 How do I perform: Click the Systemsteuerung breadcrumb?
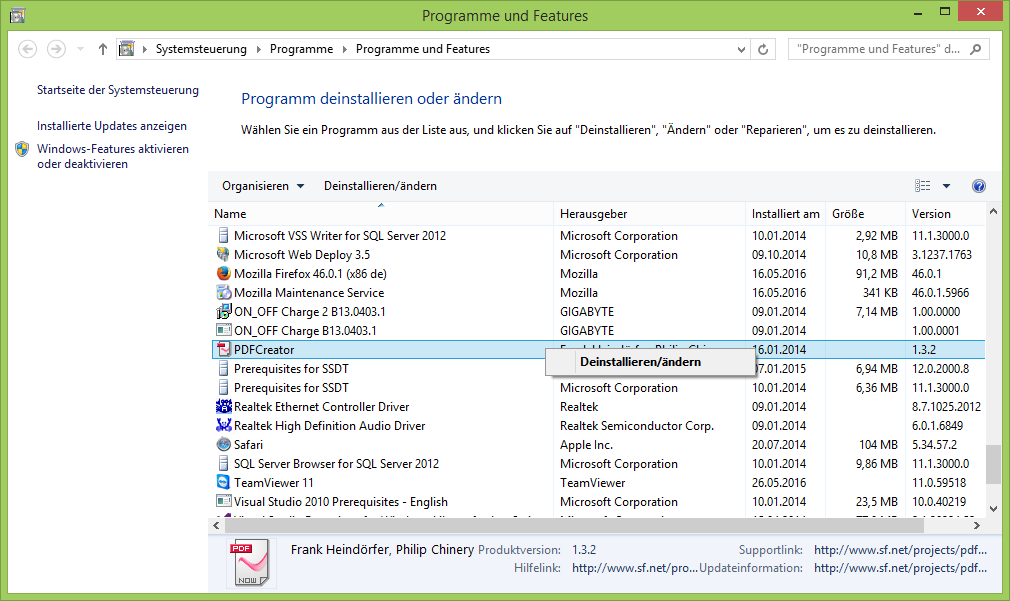click(x=201, y=49)
